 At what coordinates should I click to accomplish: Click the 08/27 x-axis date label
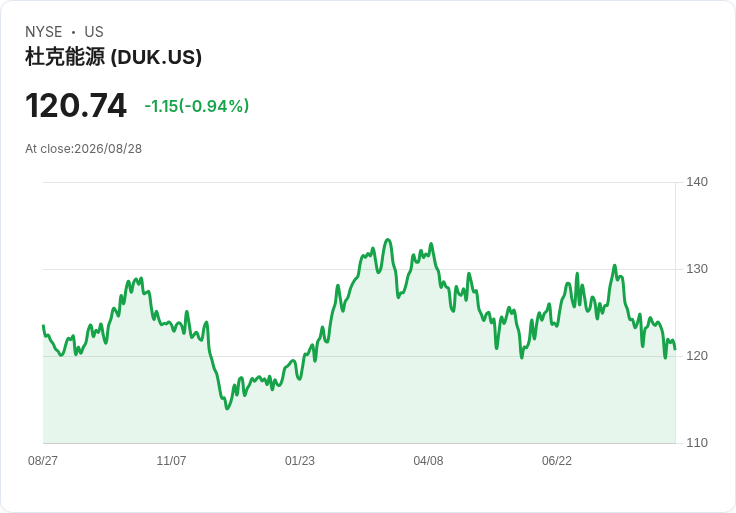coord(43,460)
